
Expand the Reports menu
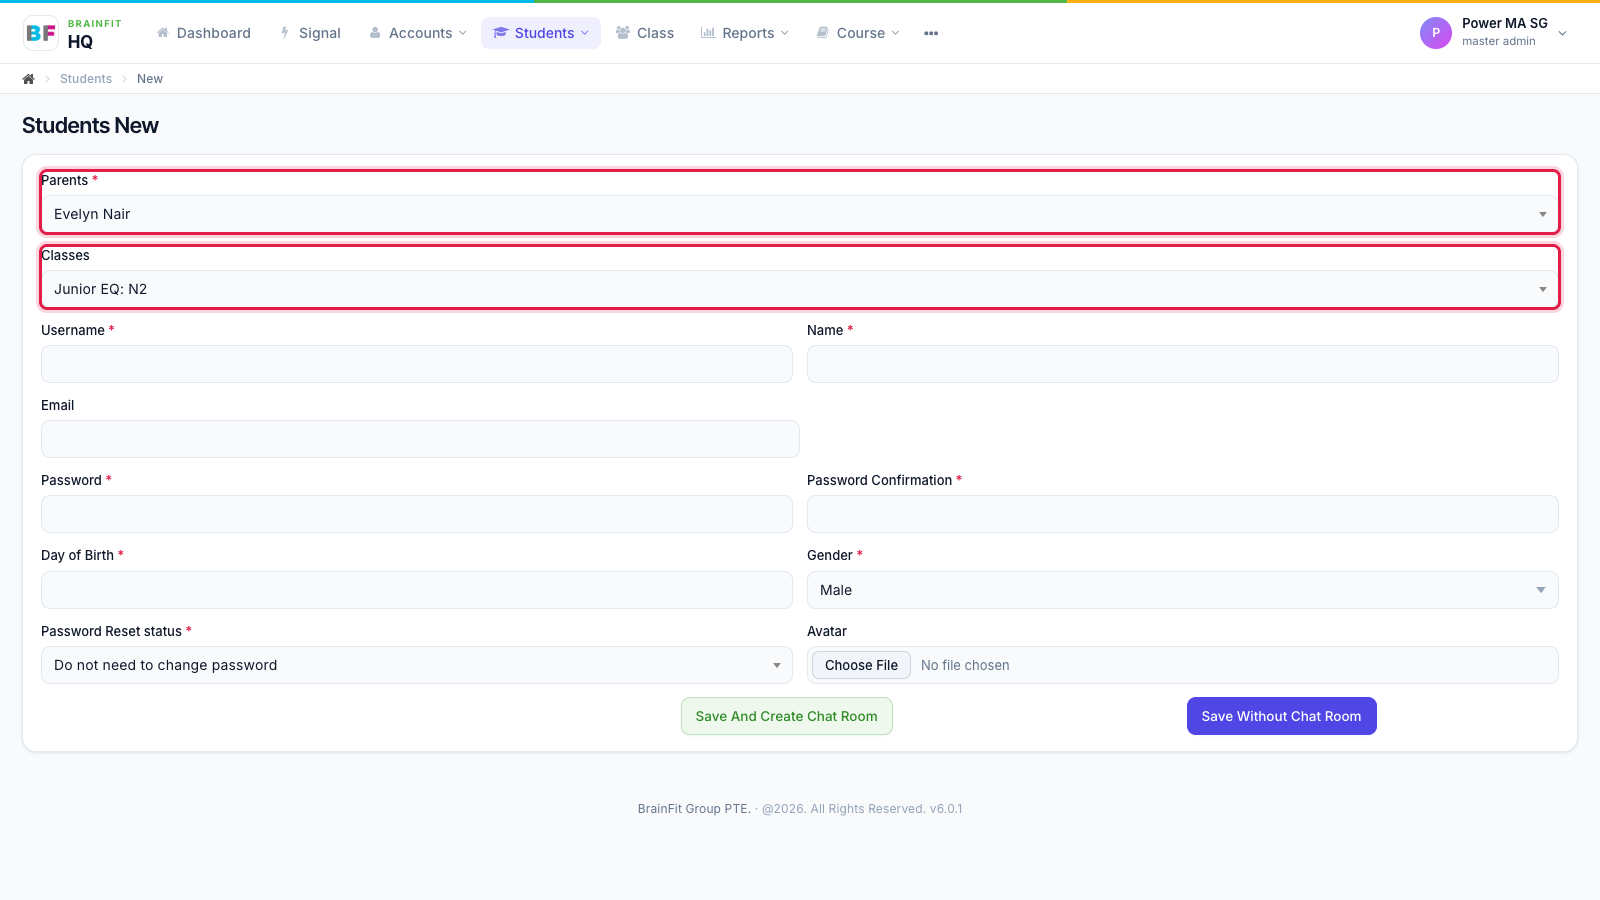click(745, 33)
